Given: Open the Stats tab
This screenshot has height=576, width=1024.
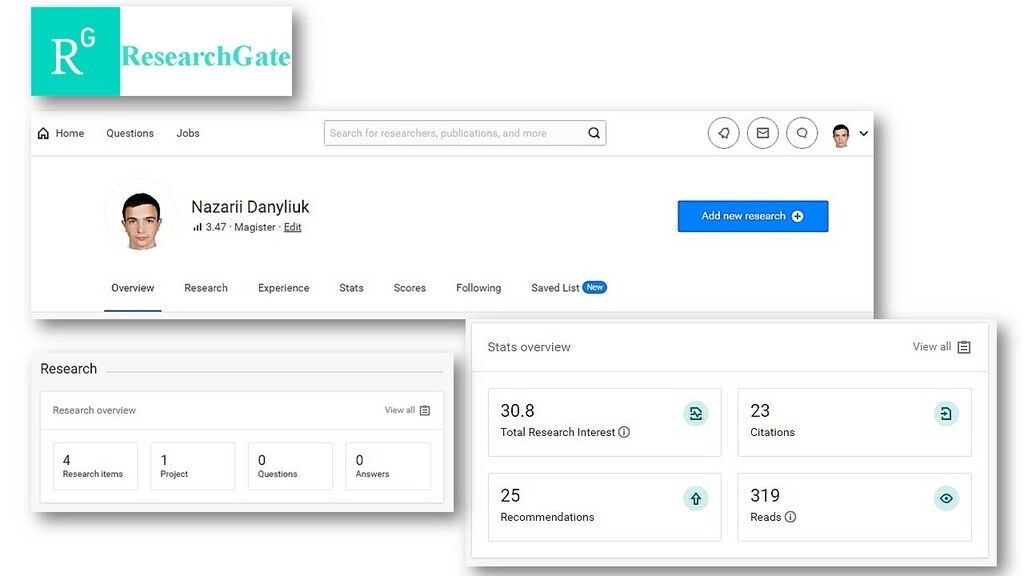Looking at the screenshot, I should 351,288.
